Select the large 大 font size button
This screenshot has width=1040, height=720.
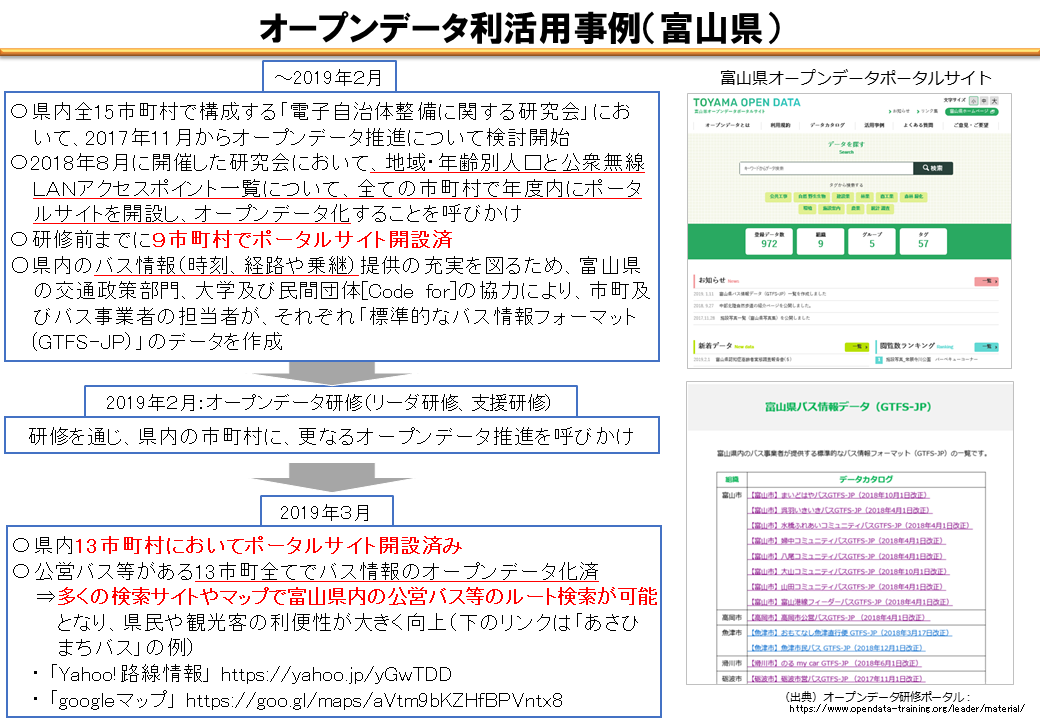tap(993, 102)
